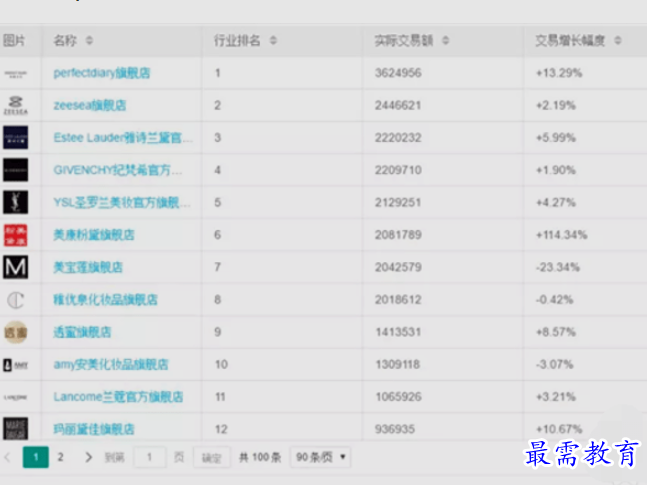This screenshot has height=485, width=647.
Task: Open the store link in rank 6 row
Action: coord(94,235)
